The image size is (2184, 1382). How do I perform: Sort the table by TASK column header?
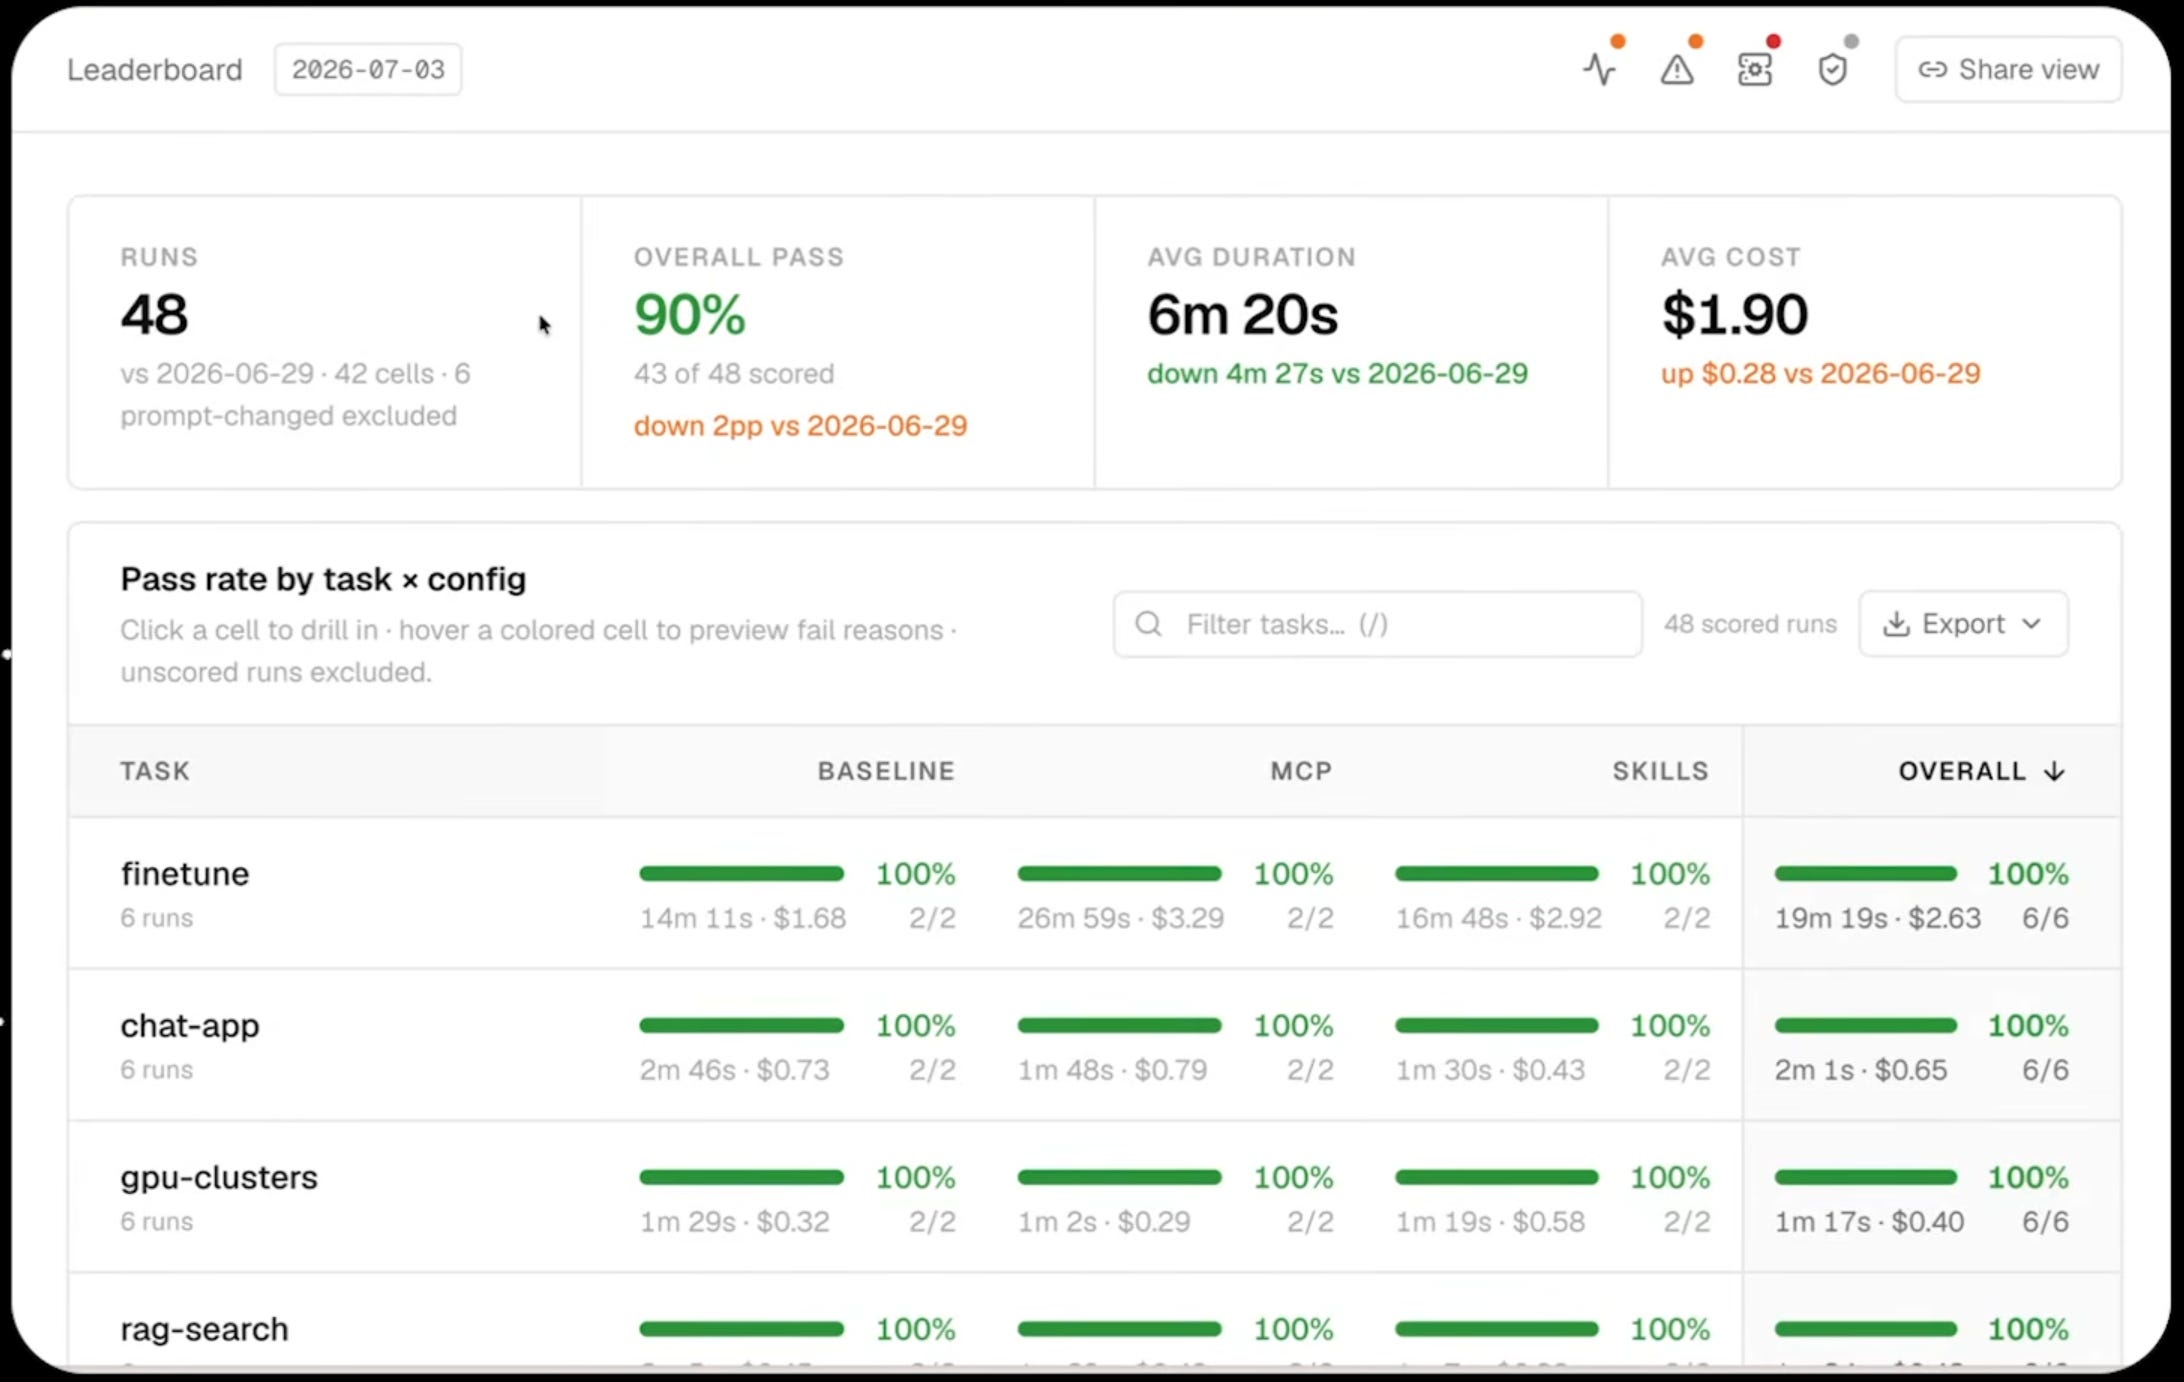pos(155,771)
